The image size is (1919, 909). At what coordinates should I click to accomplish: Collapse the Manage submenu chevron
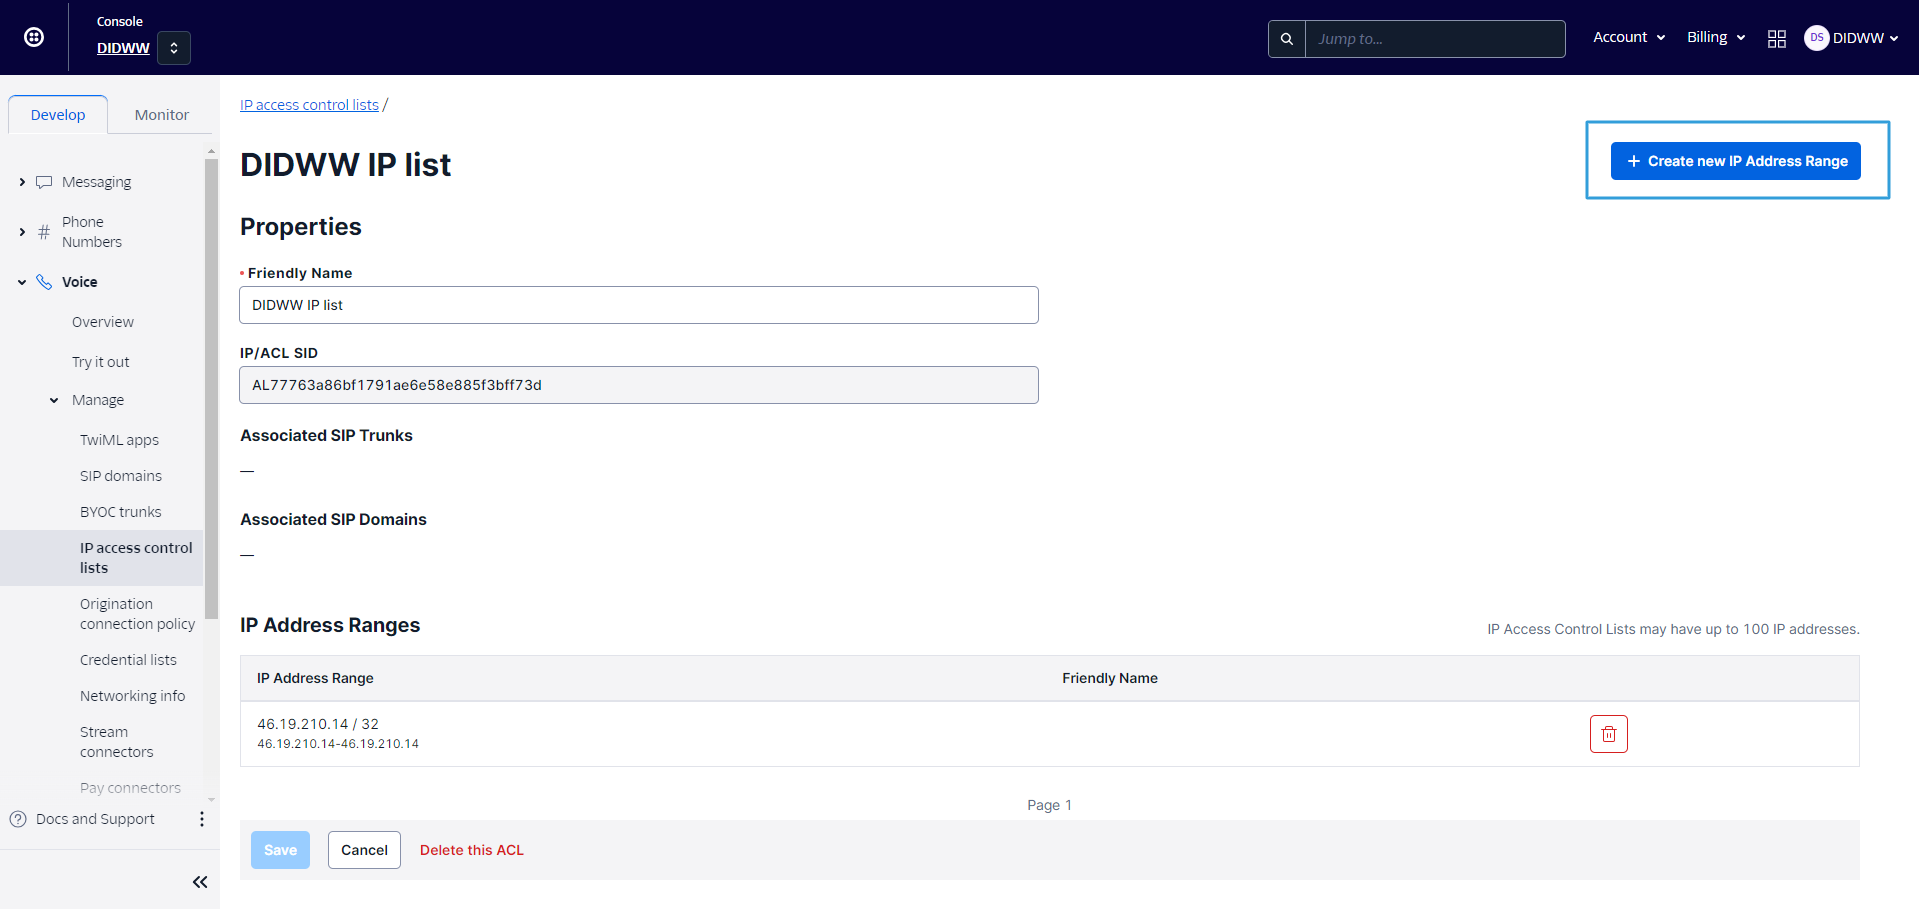(x=54, y=400)
